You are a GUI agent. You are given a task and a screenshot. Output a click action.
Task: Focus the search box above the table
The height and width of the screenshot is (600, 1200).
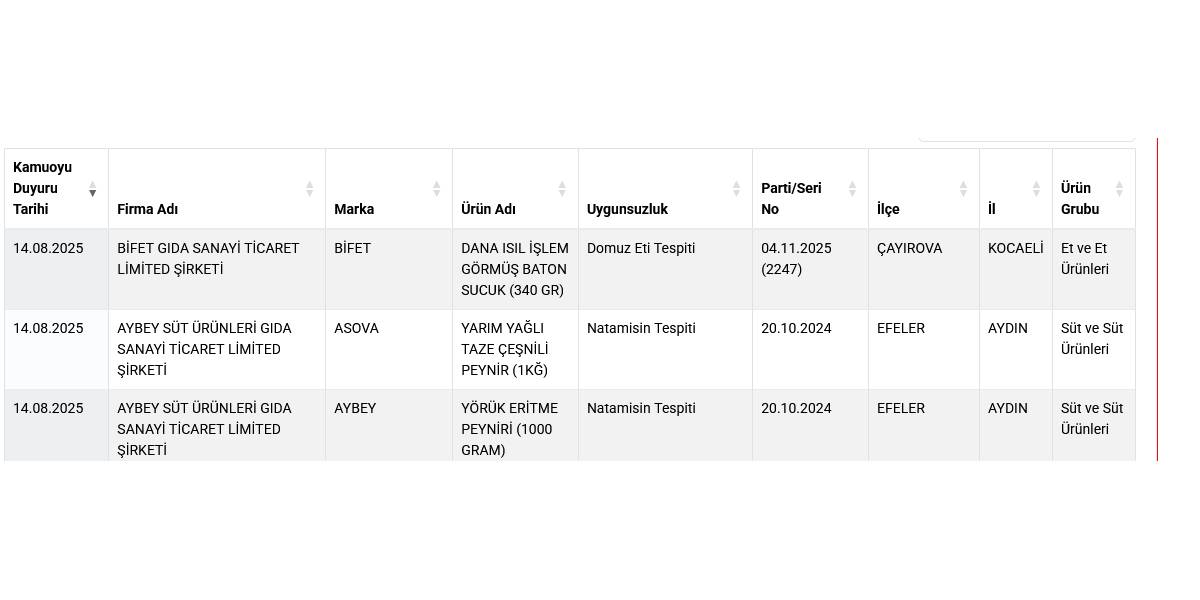pyautogui.click(x=1026, y=136)
